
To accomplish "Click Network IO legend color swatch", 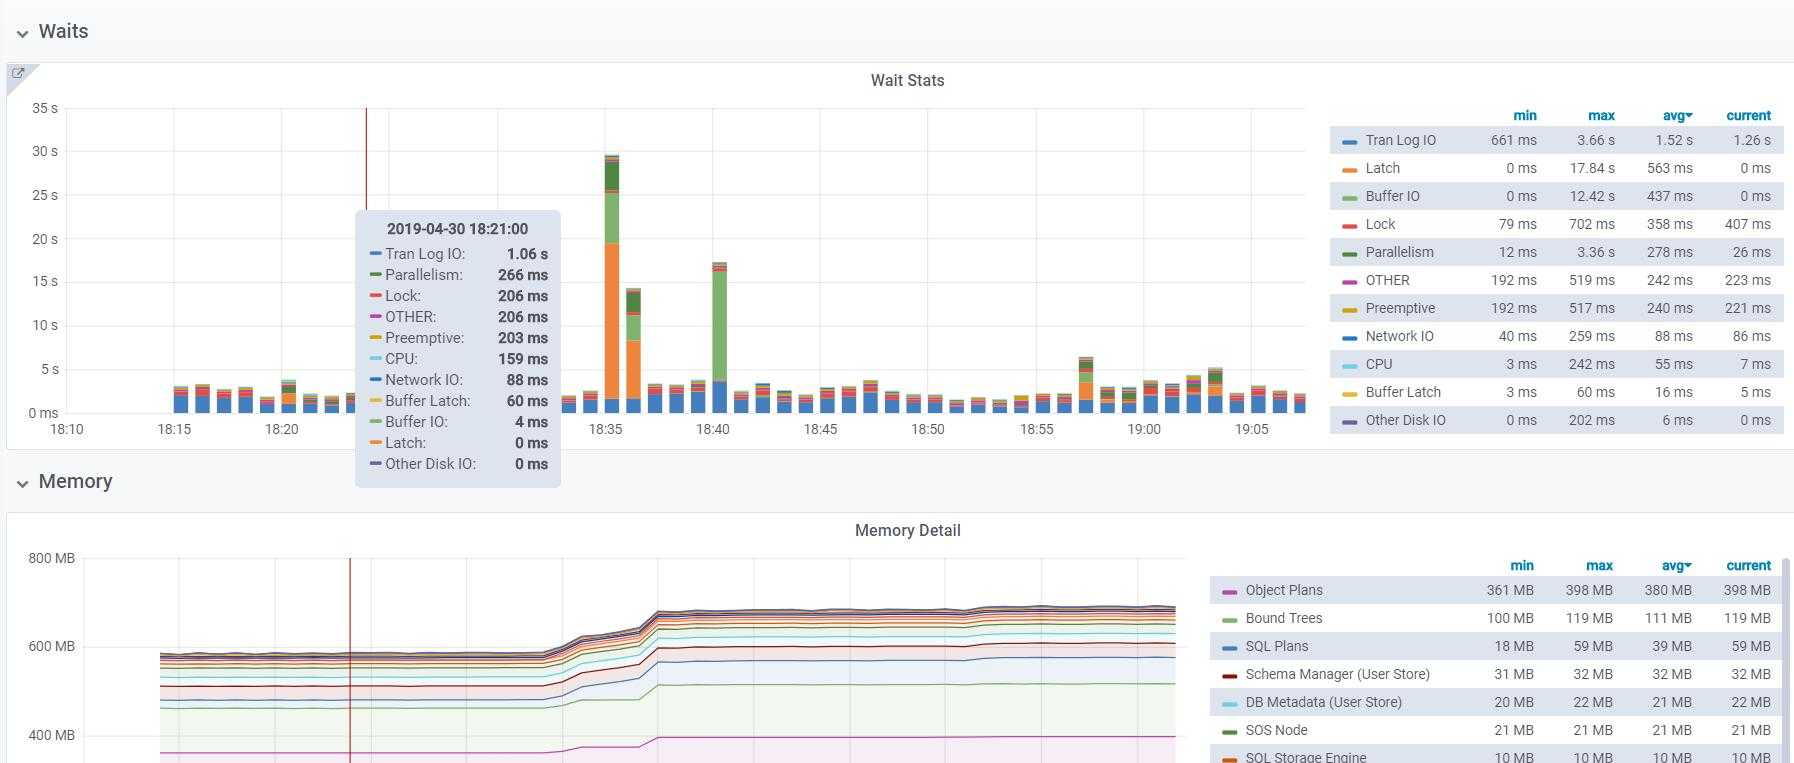I will [x=1350, y=338].
